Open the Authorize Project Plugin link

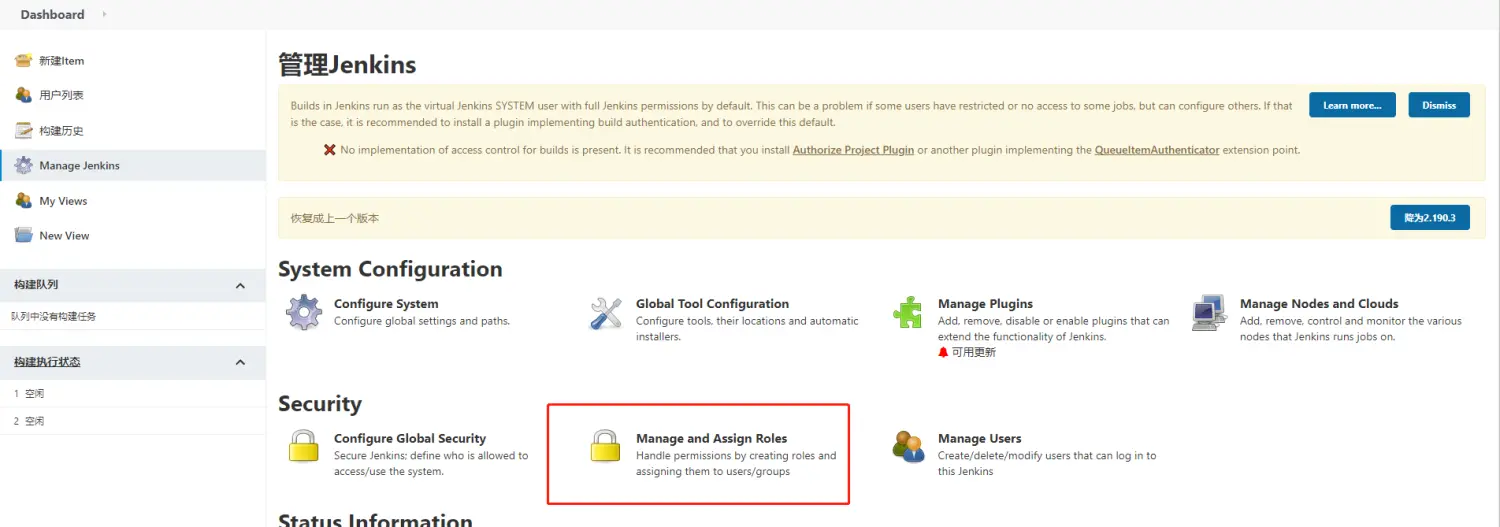[853, 150]
